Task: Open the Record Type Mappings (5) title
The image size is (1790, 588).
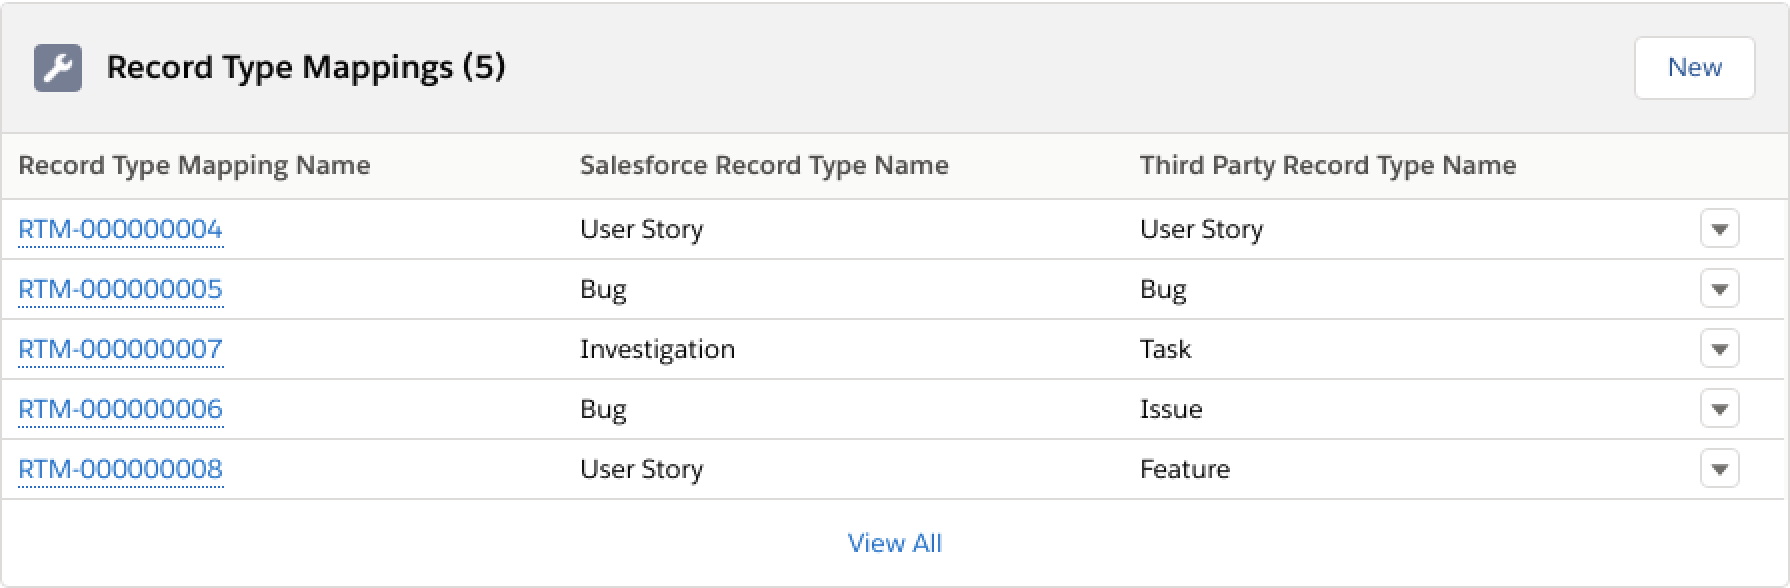Action: [306, 68]
